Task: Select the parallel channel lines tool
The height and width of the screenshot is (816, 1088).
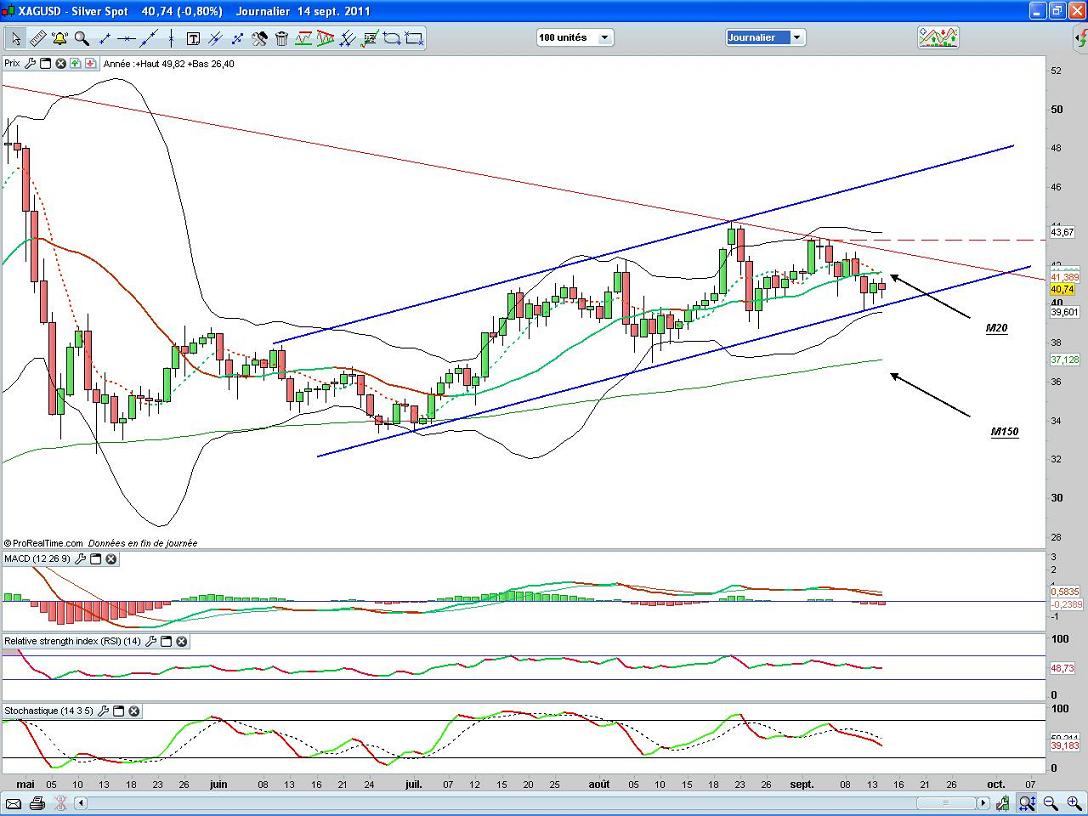Action: (x=215, y=38)
